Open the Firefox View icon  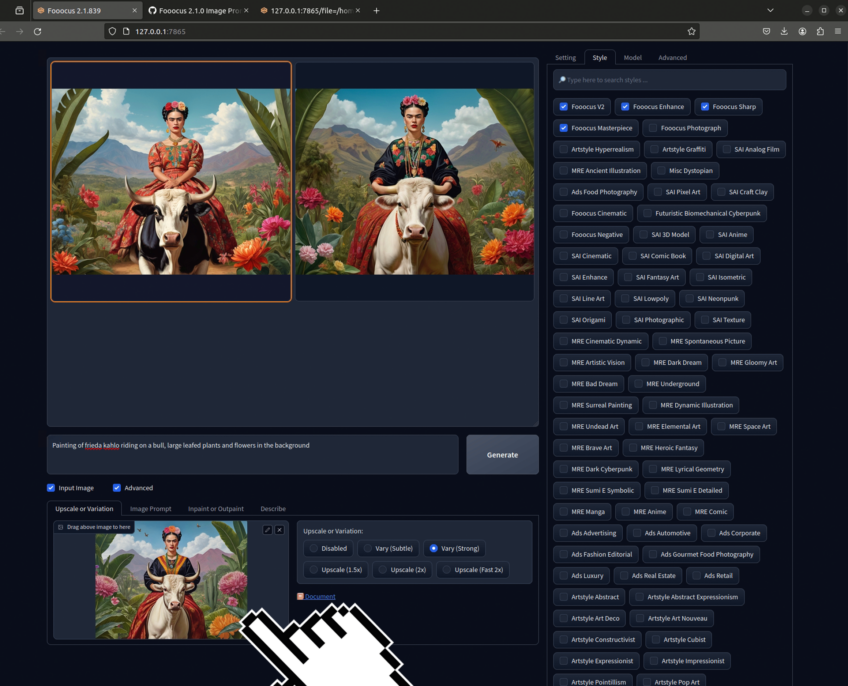pyautogui.click(x=19, y=10)
